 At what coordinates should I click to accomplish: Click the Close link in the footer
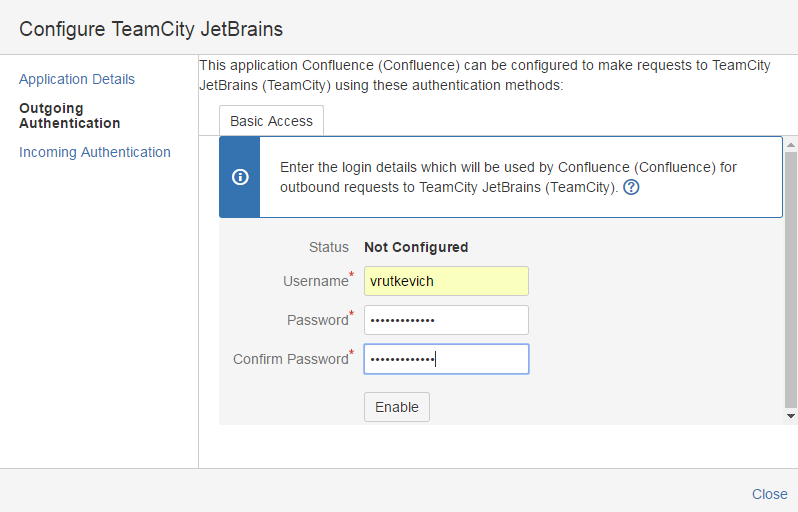click(x=769, y=494)
